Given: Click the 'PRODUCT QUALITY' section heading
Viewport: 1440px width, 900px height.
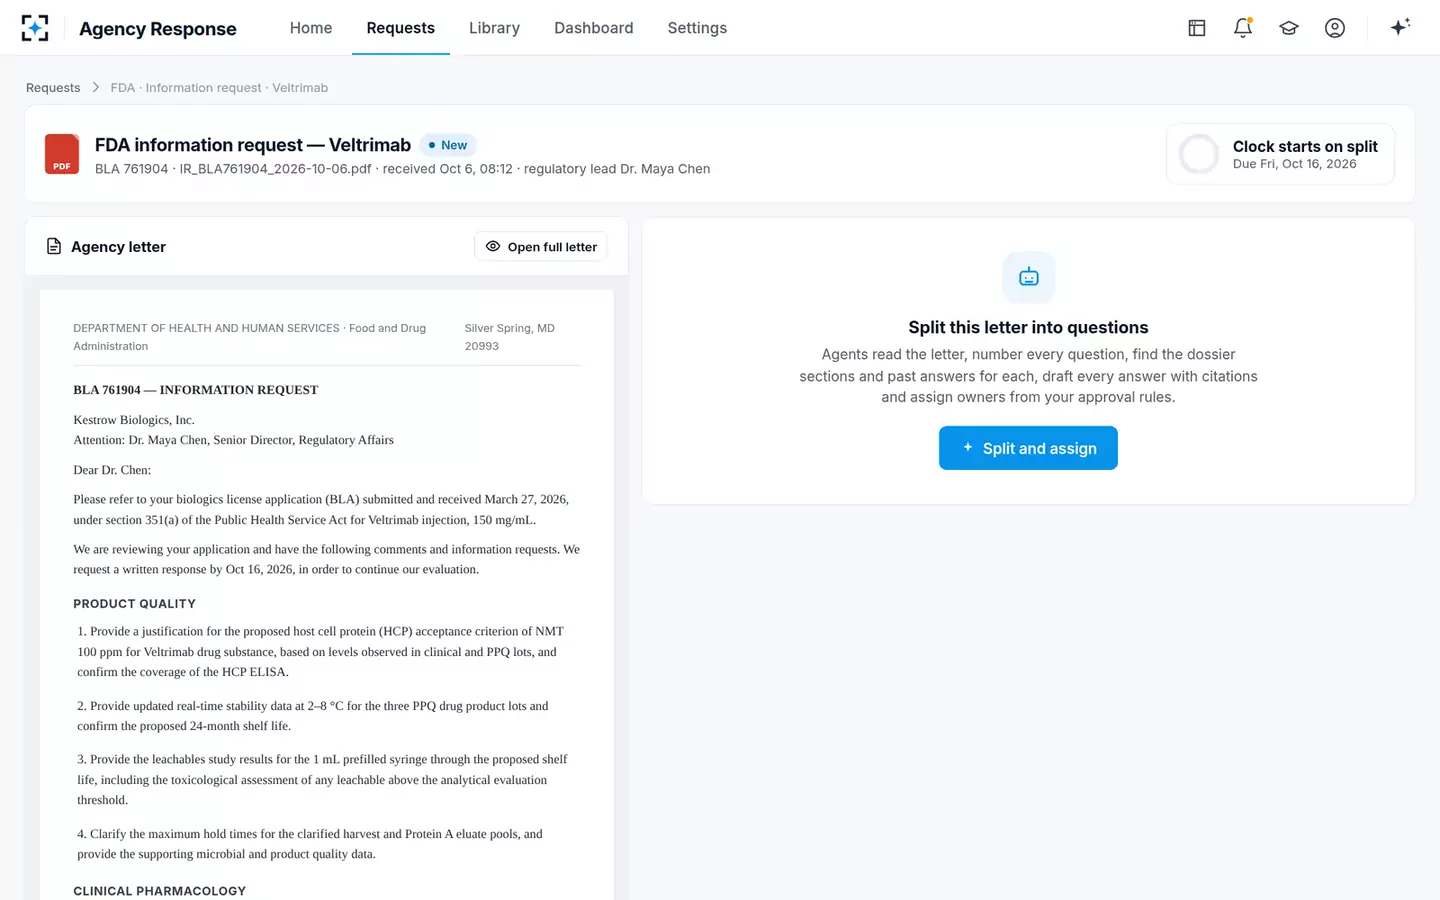Looking at the screenshot, I should coord(134,604).
